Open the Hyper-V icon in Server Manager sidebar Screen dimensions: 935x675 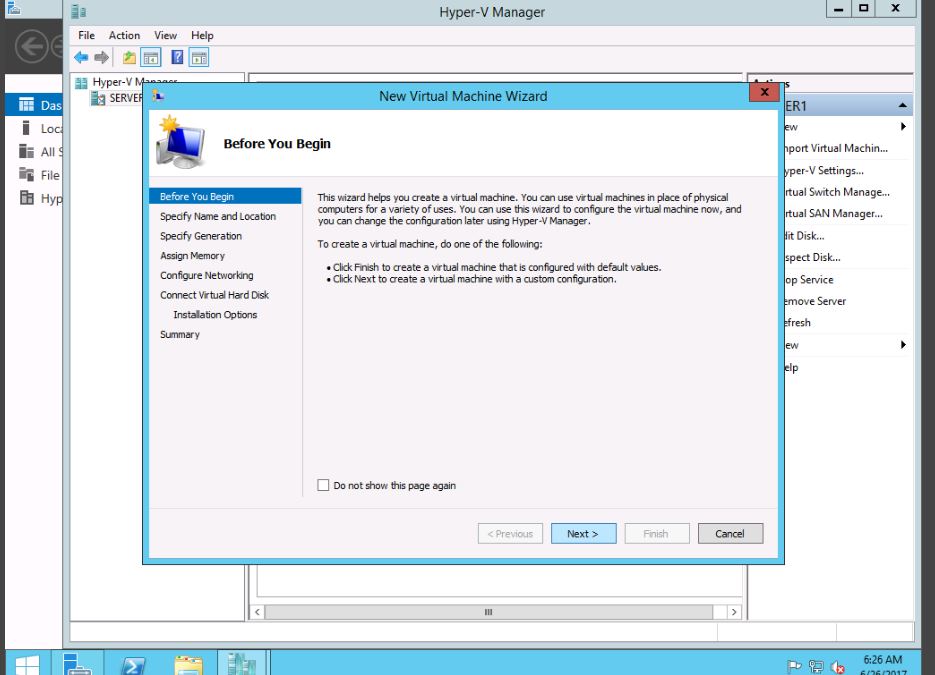pos(27,197)
